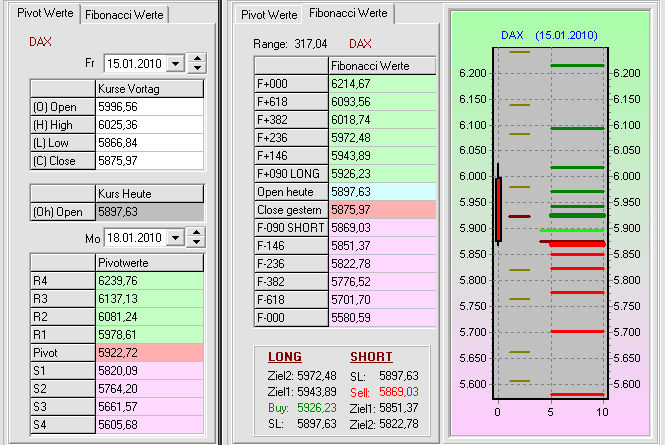665x445 pixels.
Task: Click Buy value 5926,23
Action: coord(316,408)
